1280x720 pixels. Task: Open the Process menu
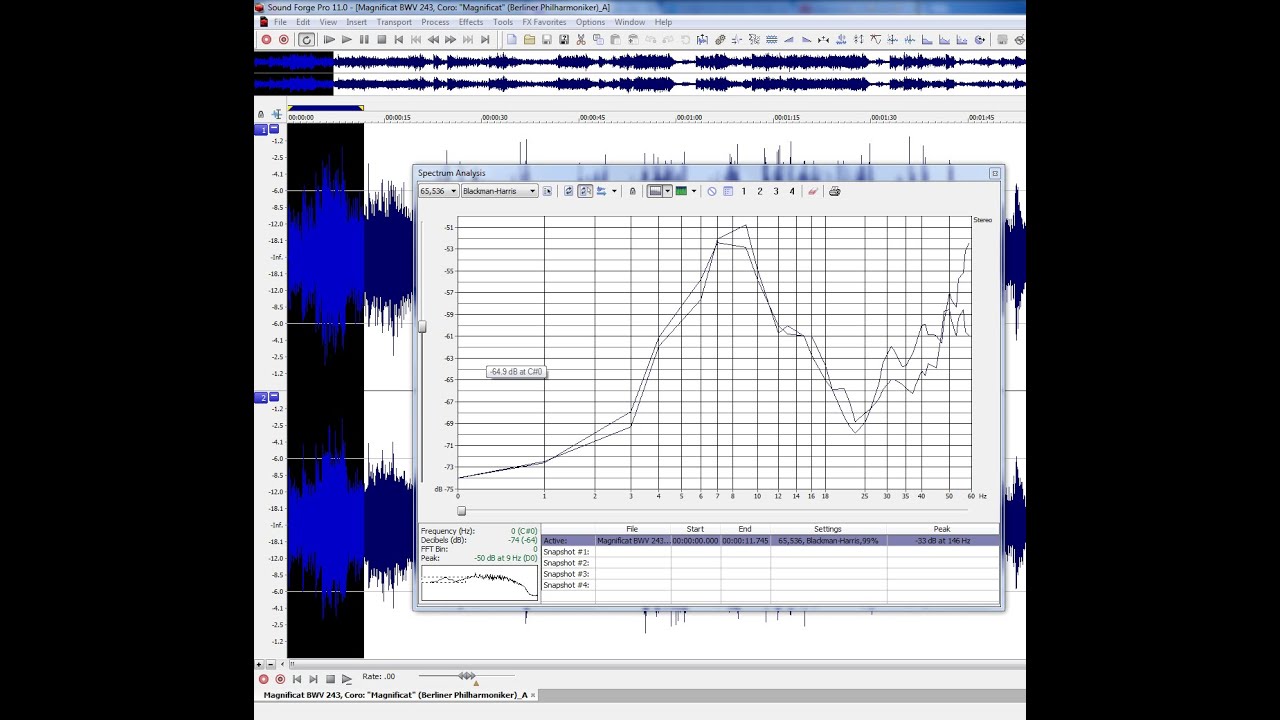tap(435, 22)
